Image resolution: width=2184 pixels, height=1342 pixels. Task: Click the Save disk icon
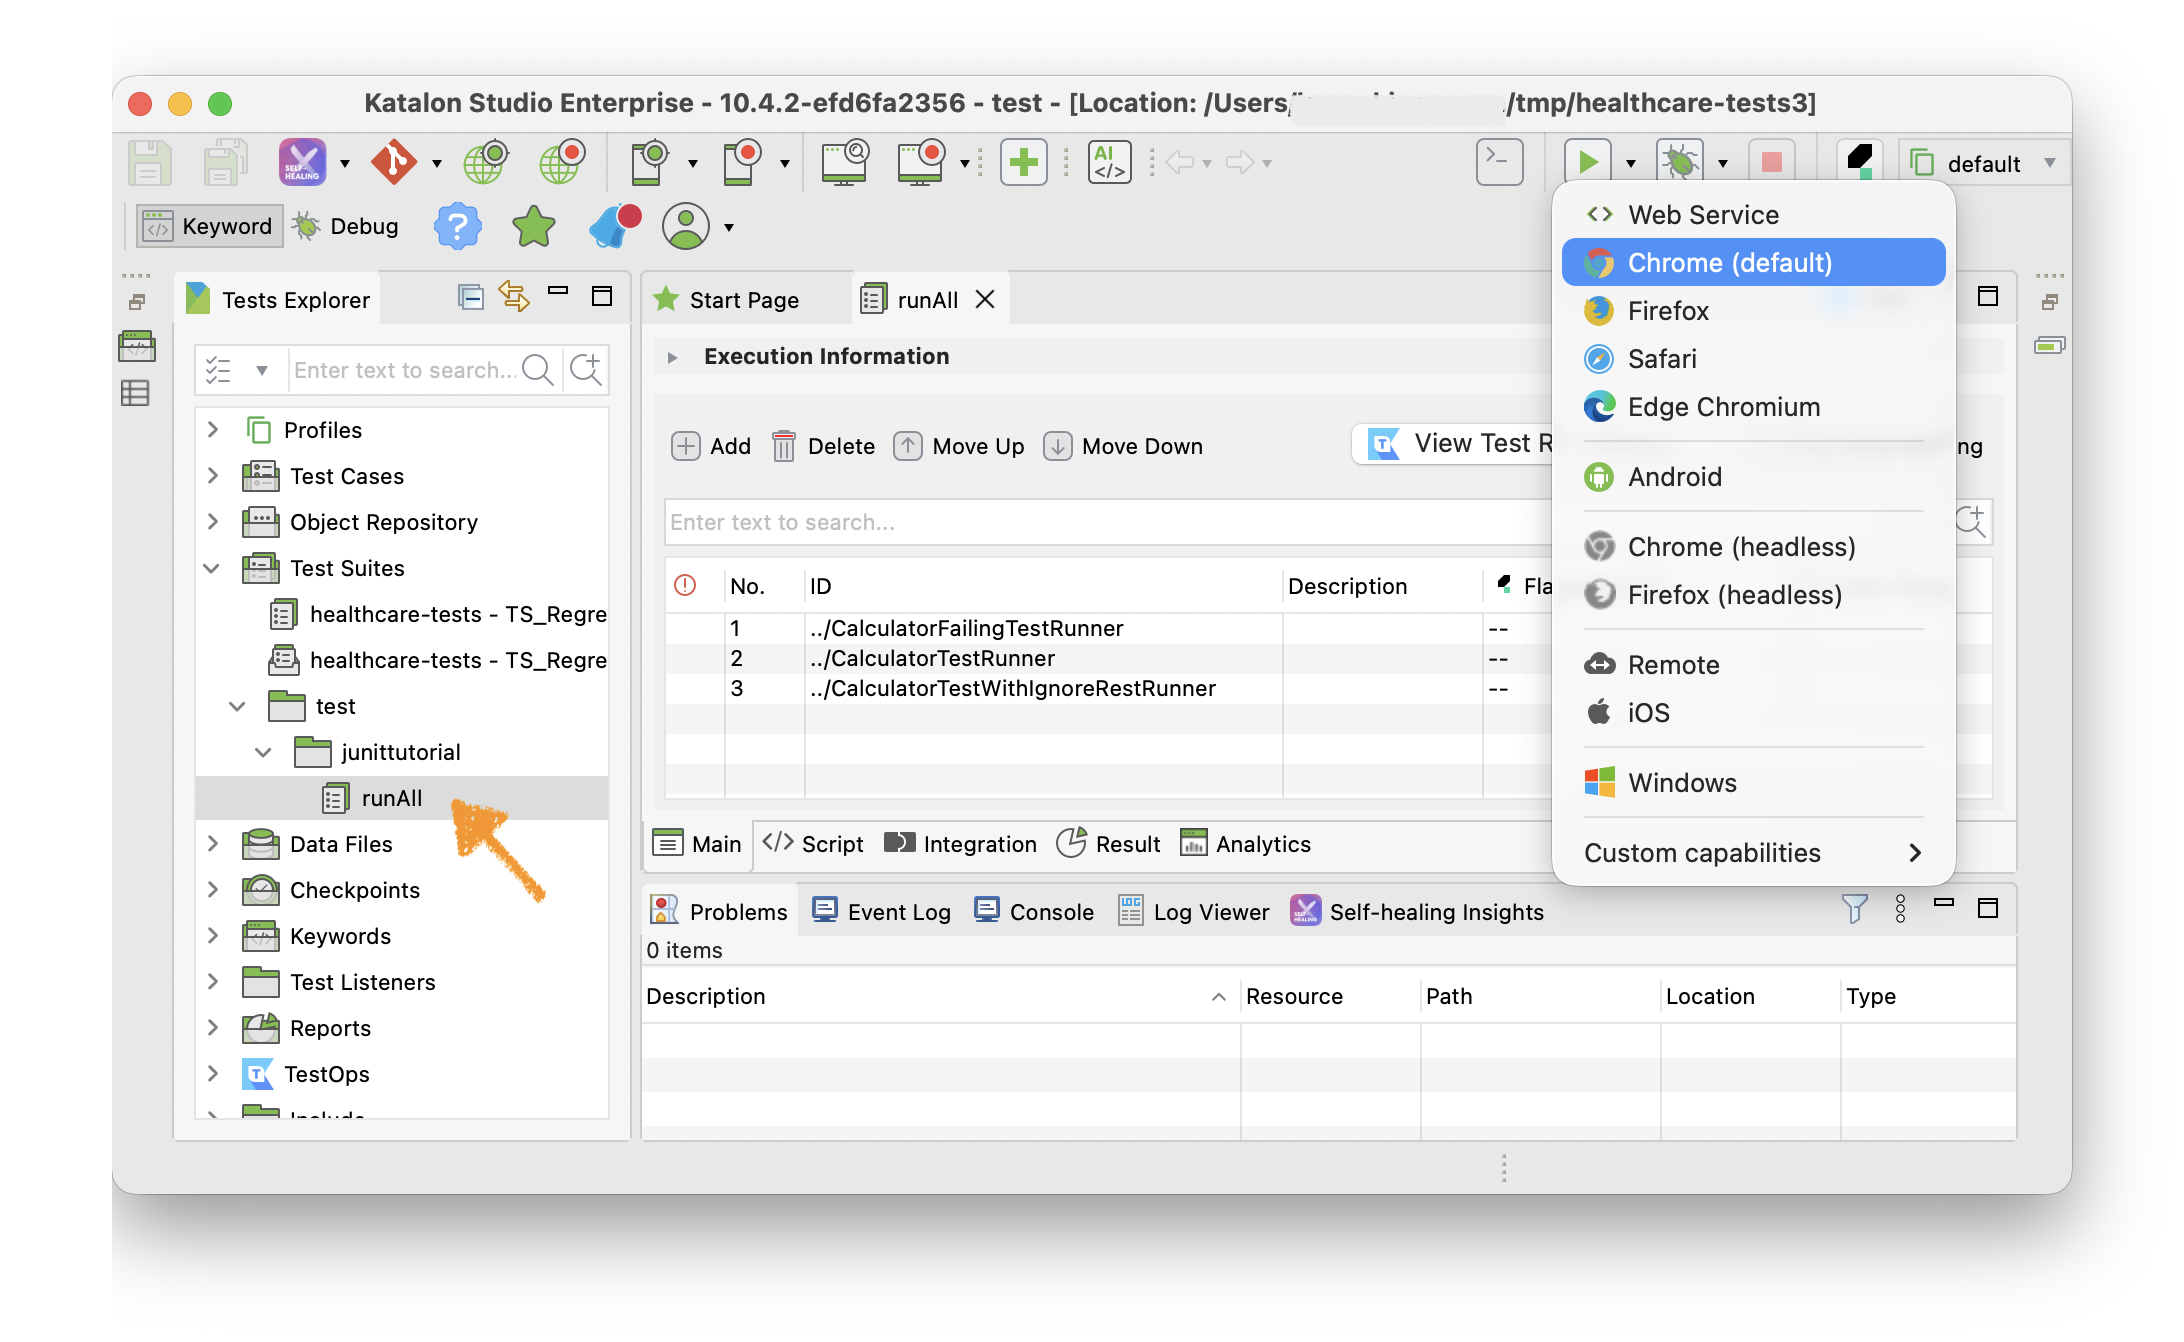150,162
